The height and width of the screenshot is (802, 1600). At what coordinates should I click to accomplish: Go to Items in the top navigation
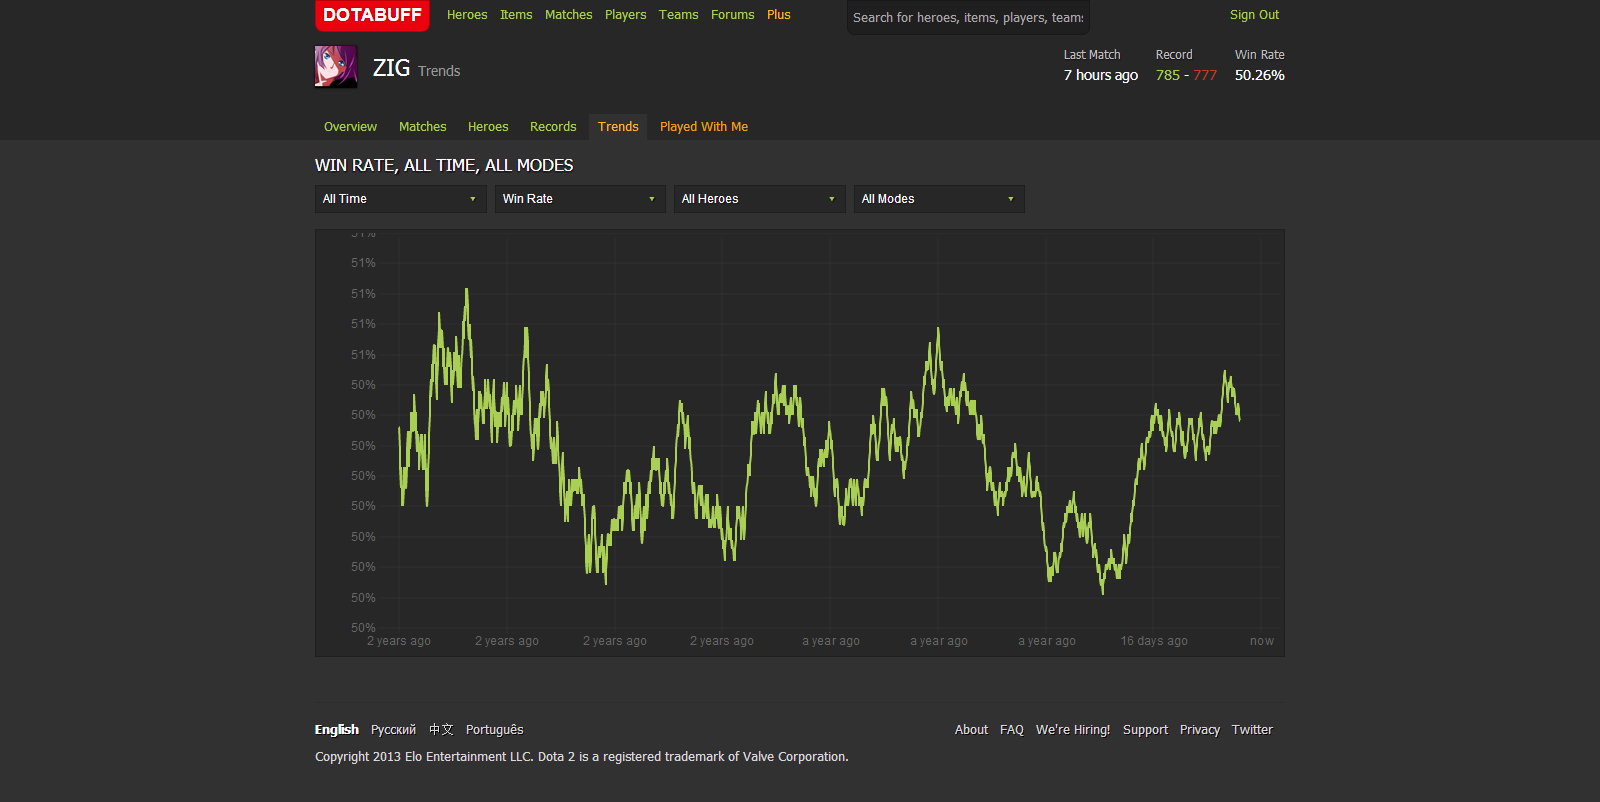516,15
